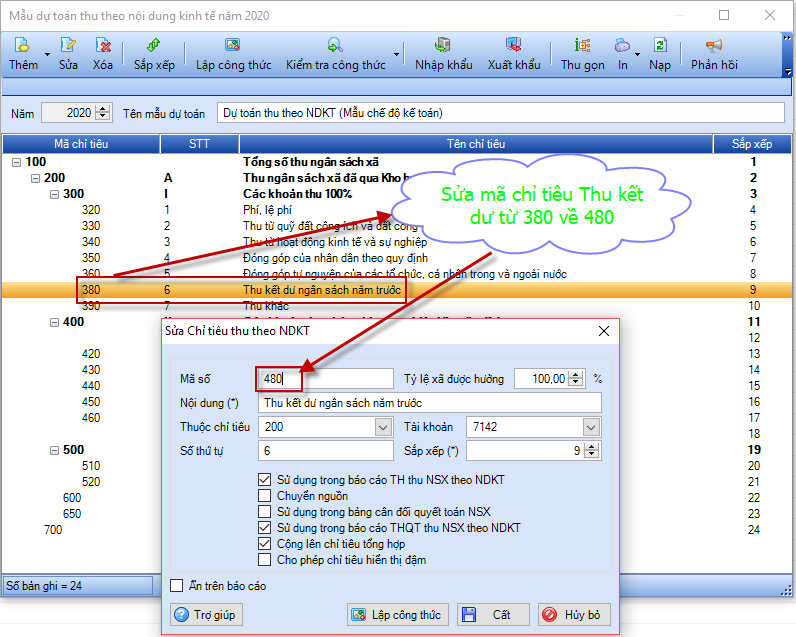Viewport: 796px width, 637px height.
Task: Click the Kiểm tra công thức icon
Action: pos(335,46)
